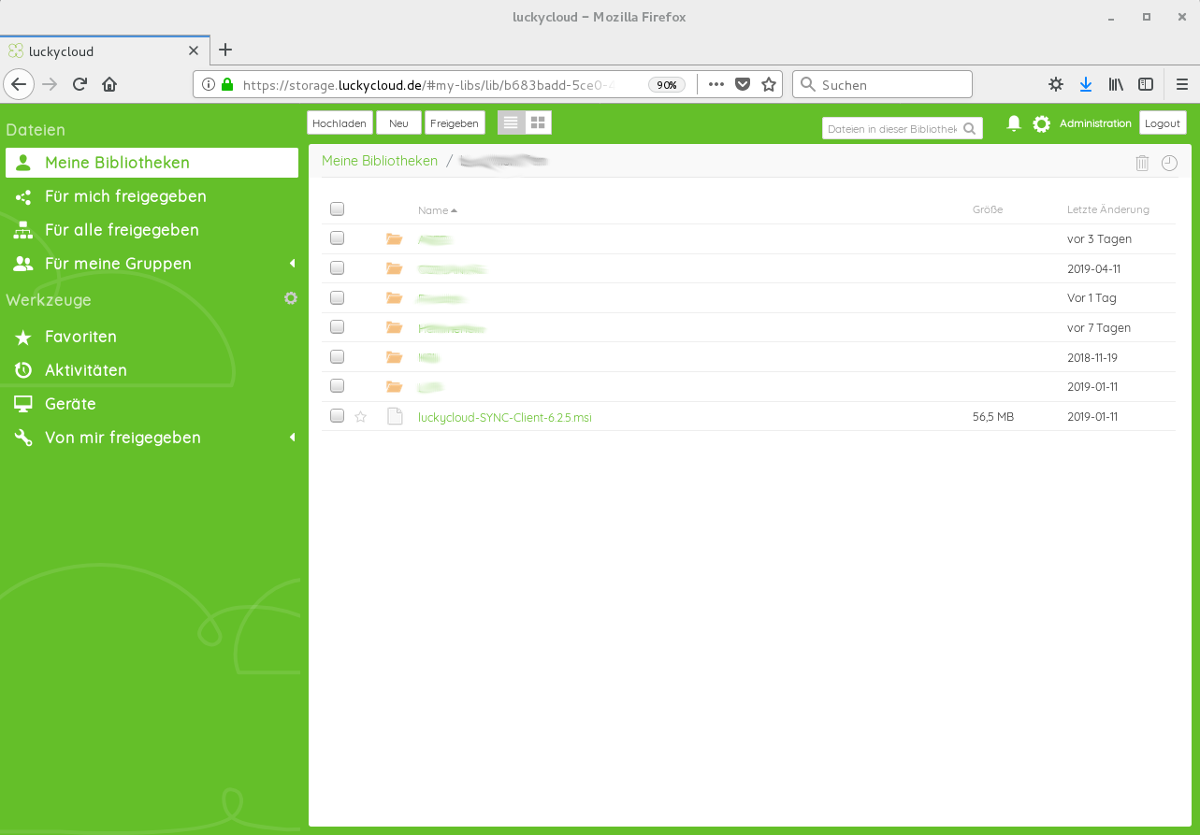The width and height of the screenshot is (1200, 835).
Task: Open the folder modified 2019-04-11
Action: click(452, 269)
